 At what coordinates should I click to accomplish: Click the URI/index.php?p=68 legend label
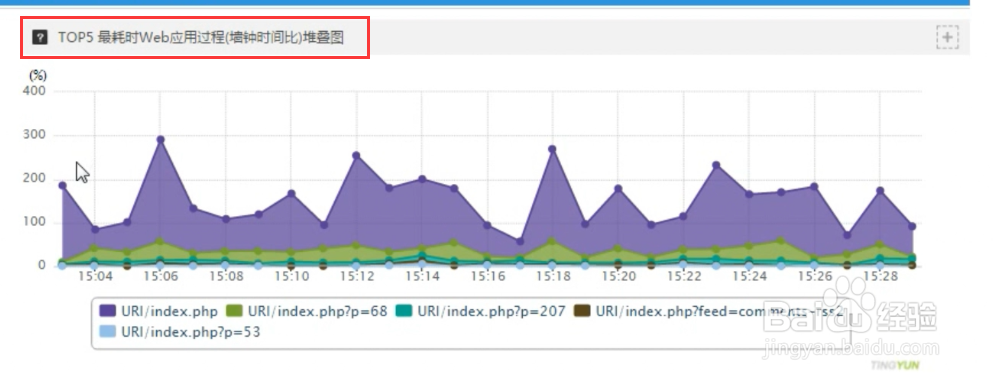pos(318,311)
